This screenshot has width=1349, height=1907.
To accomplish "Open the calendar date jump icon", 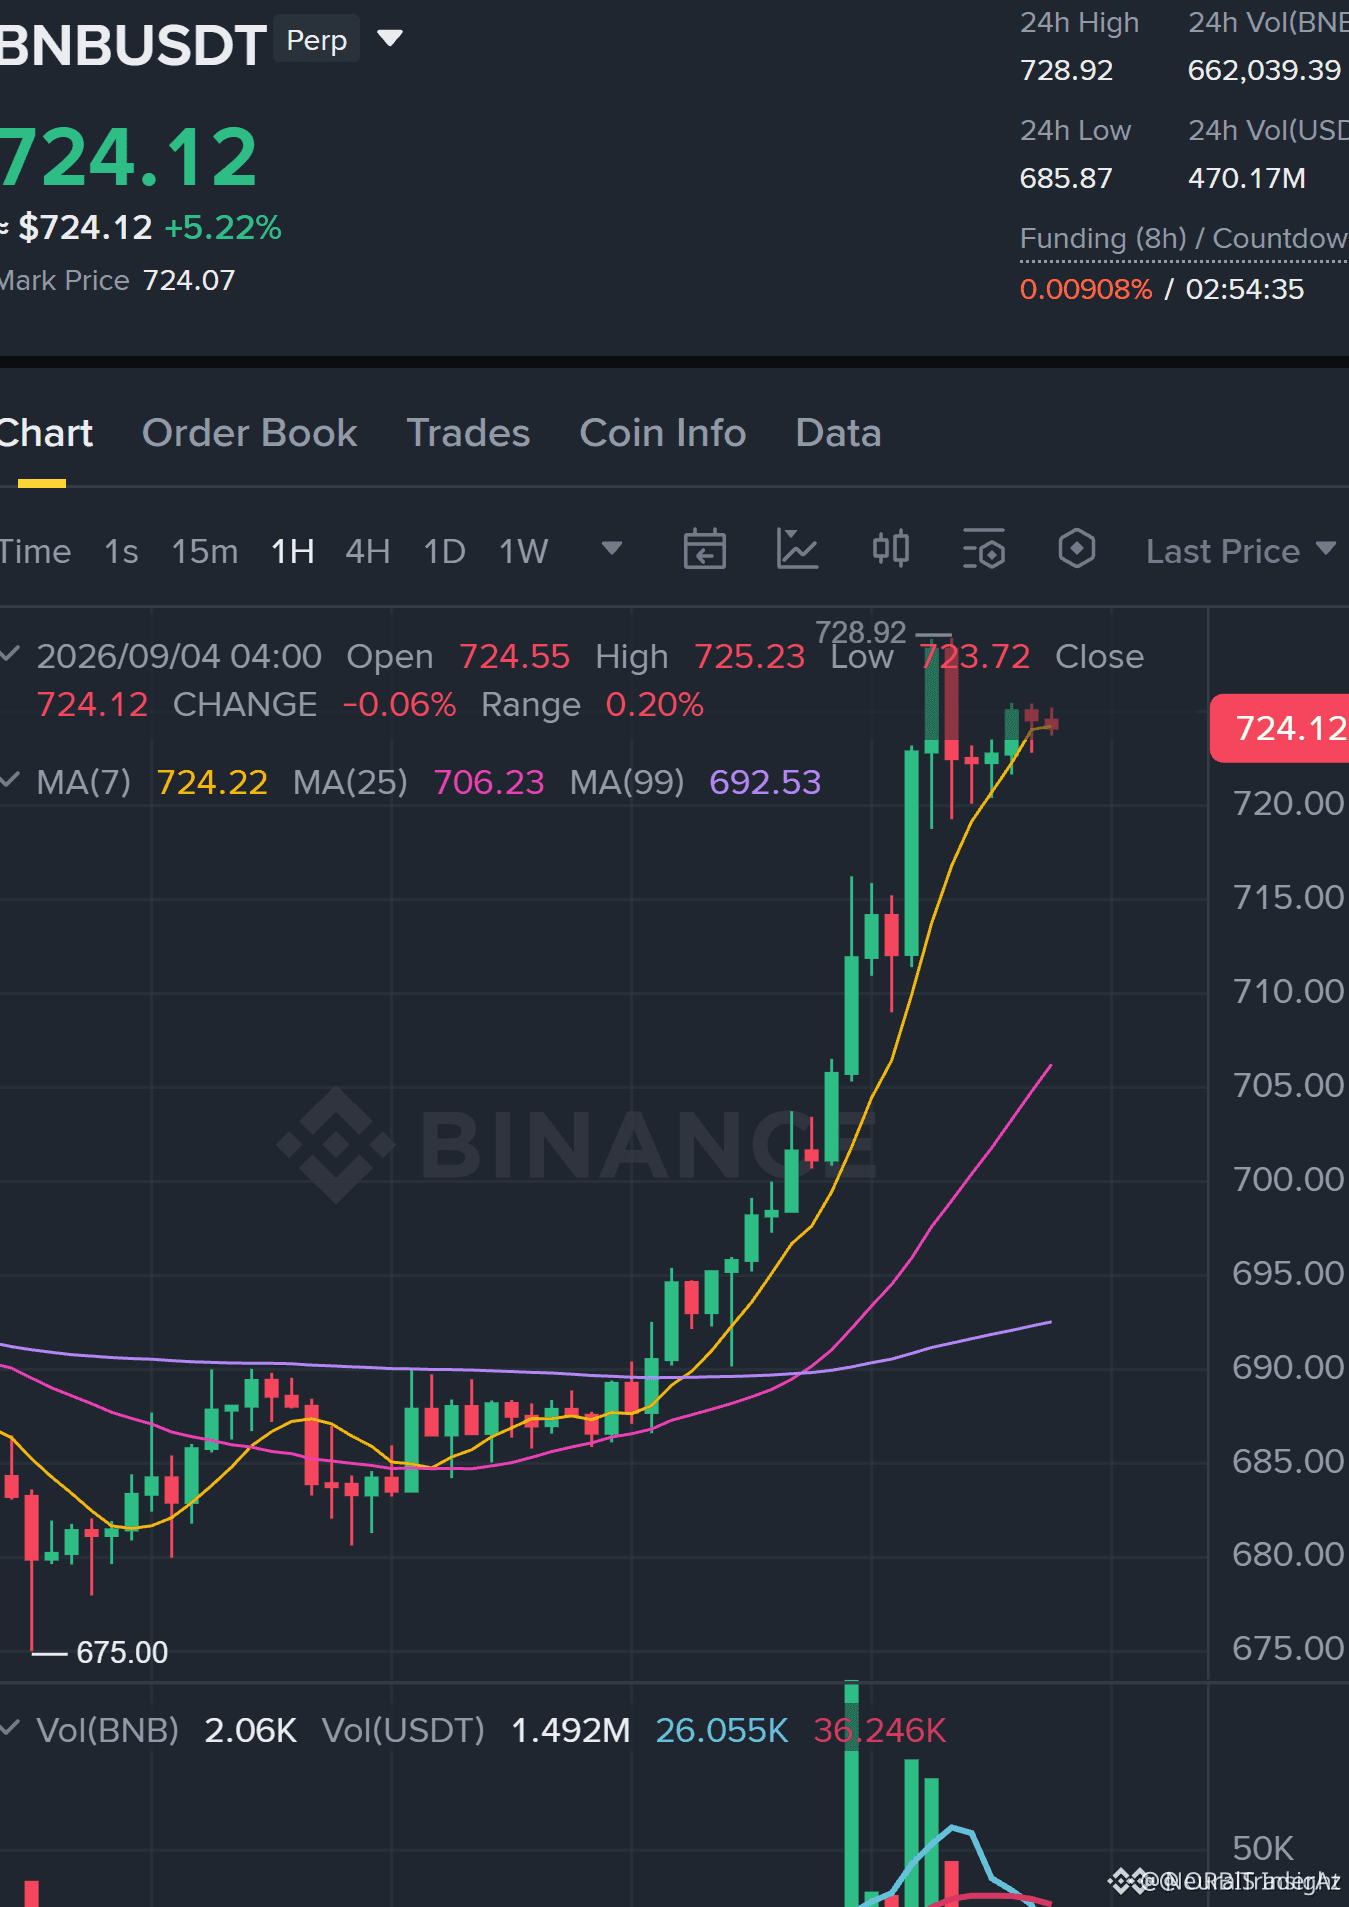I will coord(704,549).
